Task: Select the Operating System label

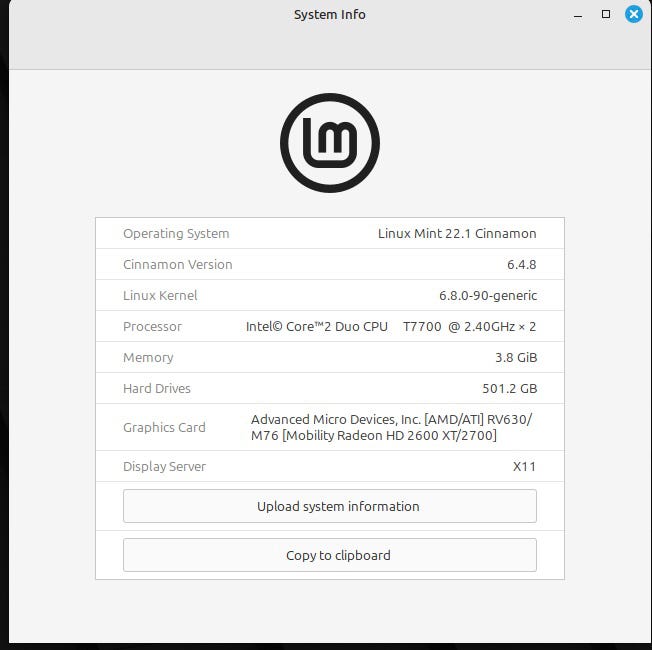Action: [x=176, y=234]
